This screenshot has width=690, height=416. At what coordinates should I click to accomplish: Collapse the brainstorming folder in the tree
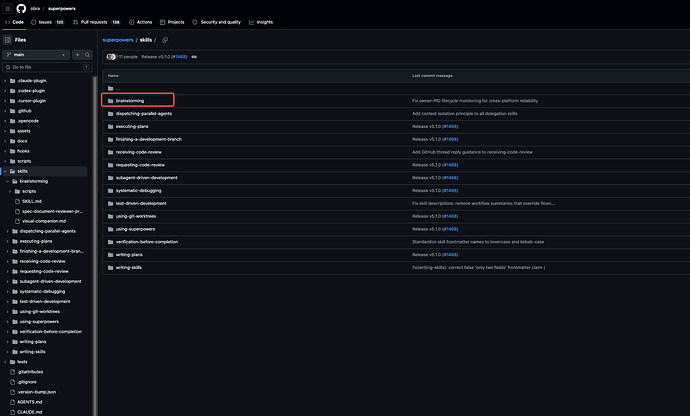coord(7,181)
